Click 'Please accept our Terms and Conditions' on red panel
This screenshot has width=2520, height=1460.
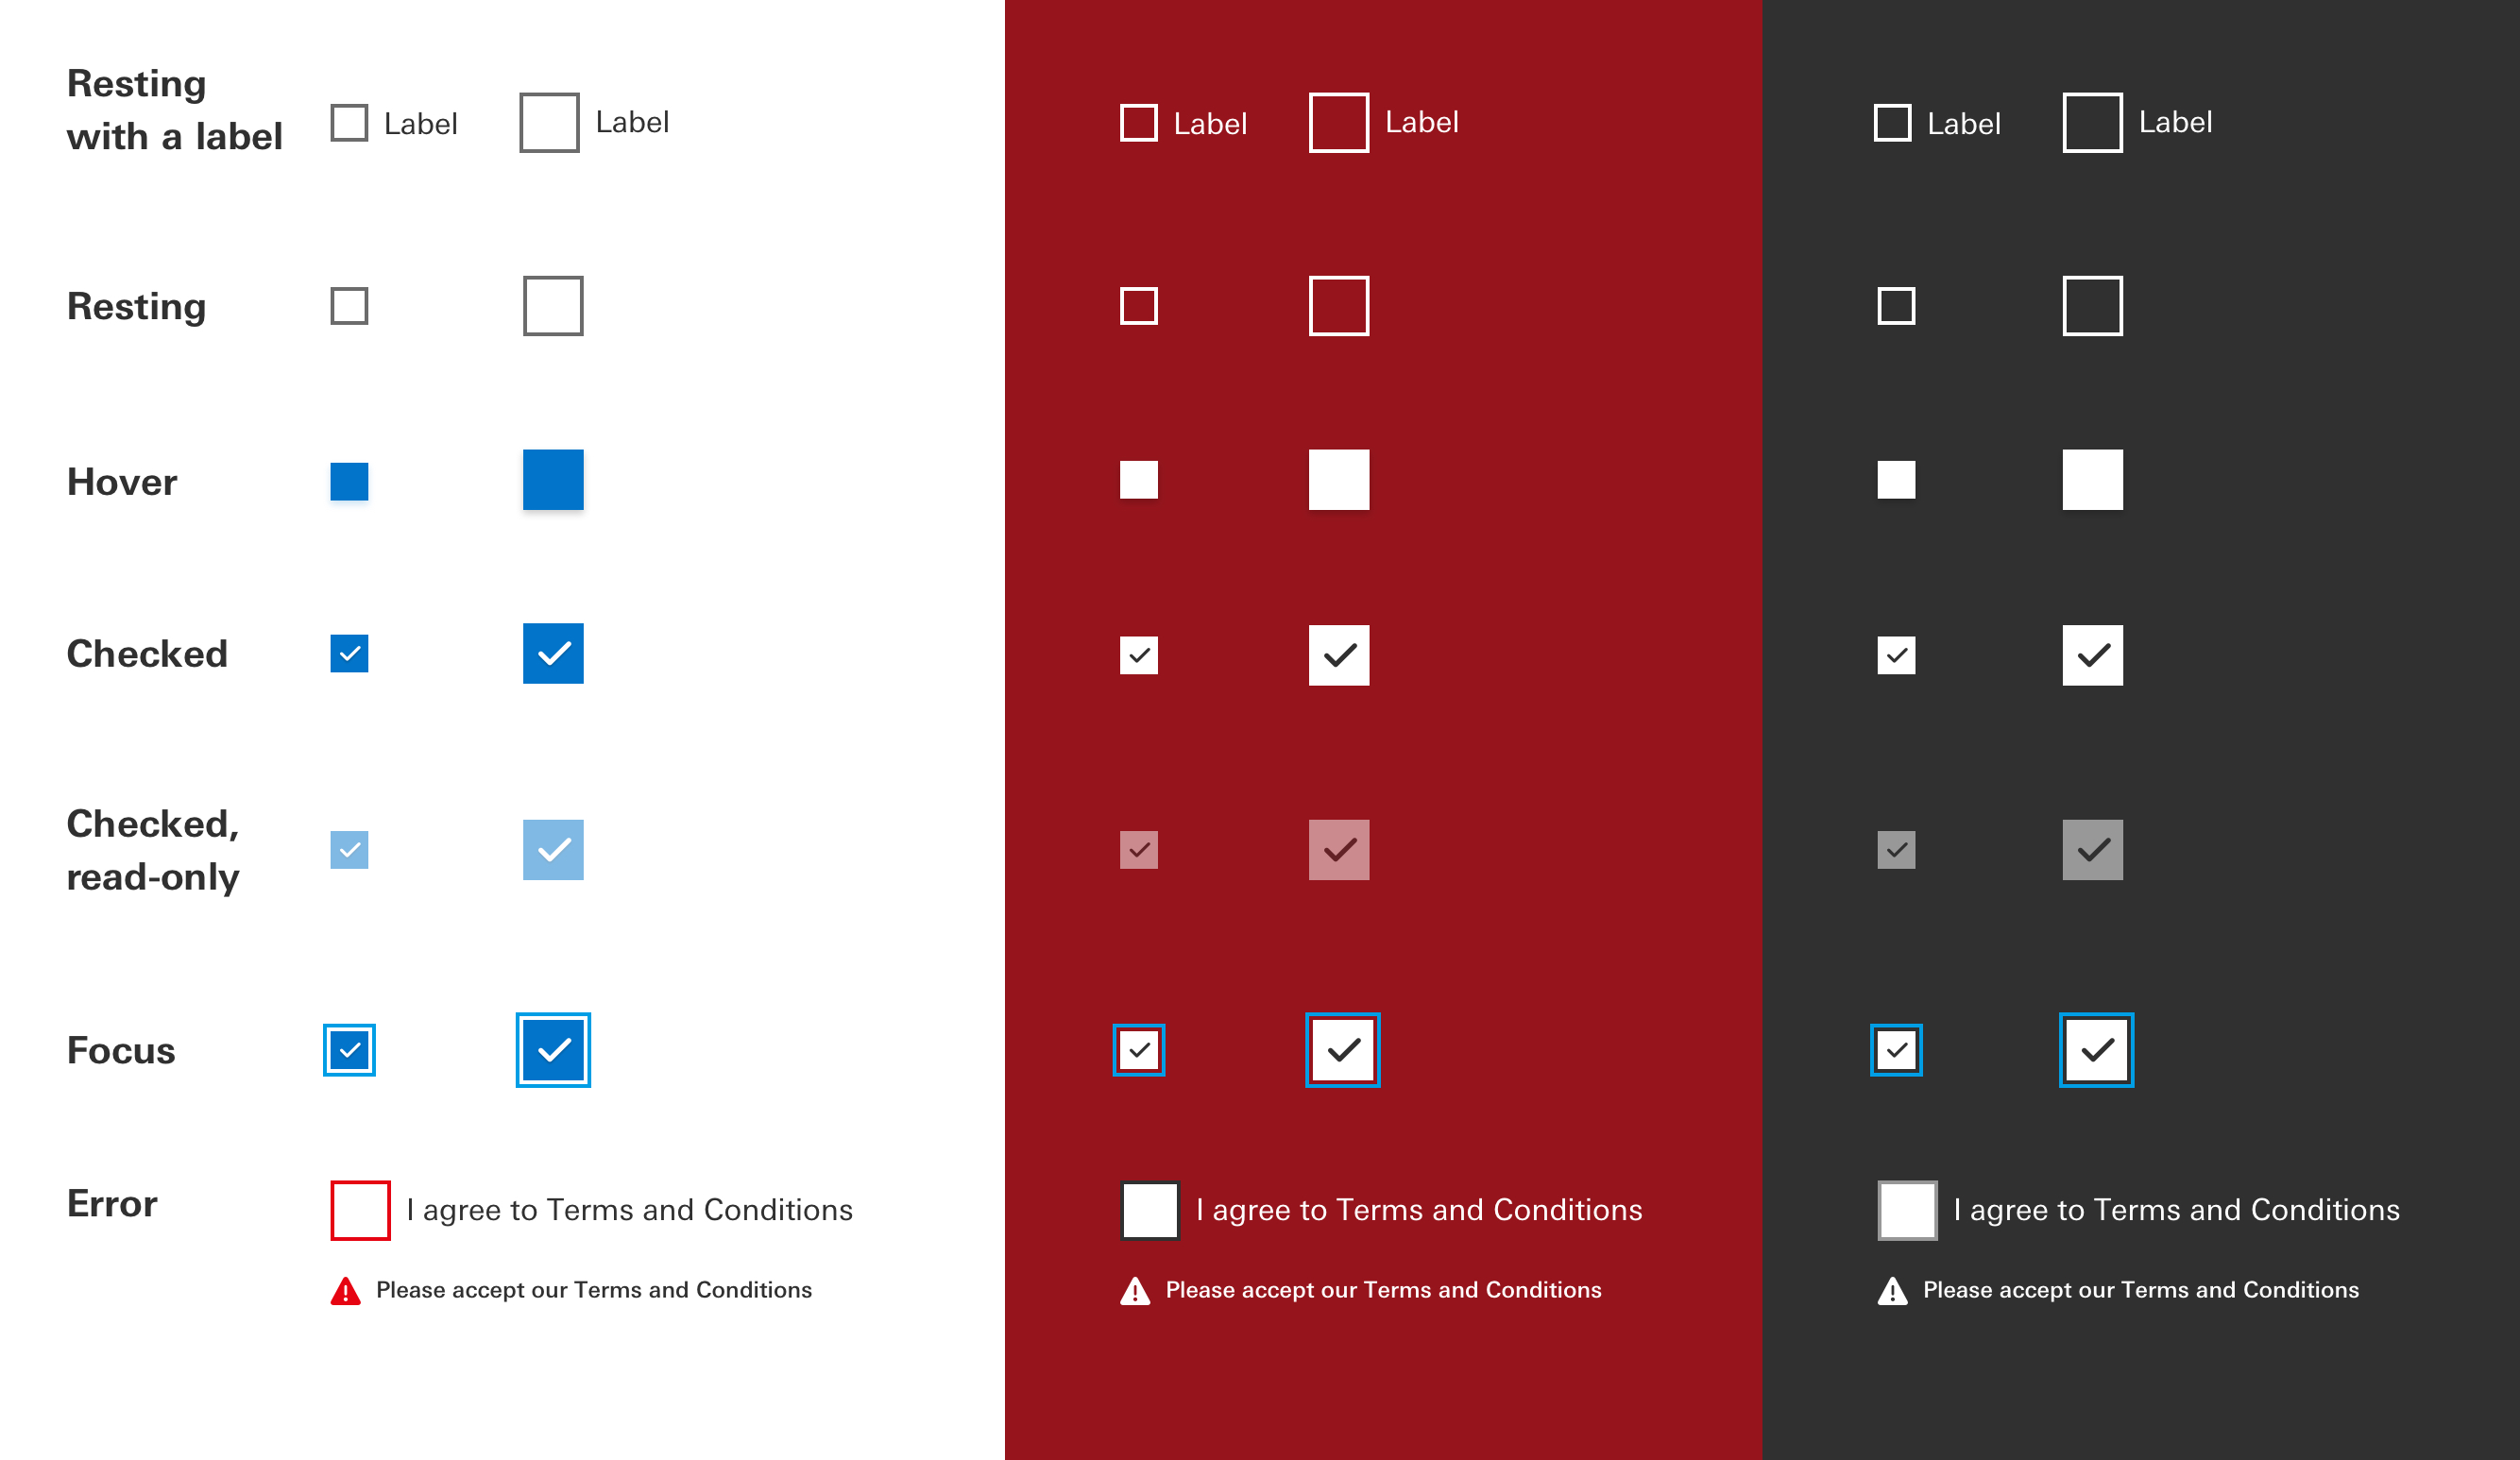tap(1384, 1290)
